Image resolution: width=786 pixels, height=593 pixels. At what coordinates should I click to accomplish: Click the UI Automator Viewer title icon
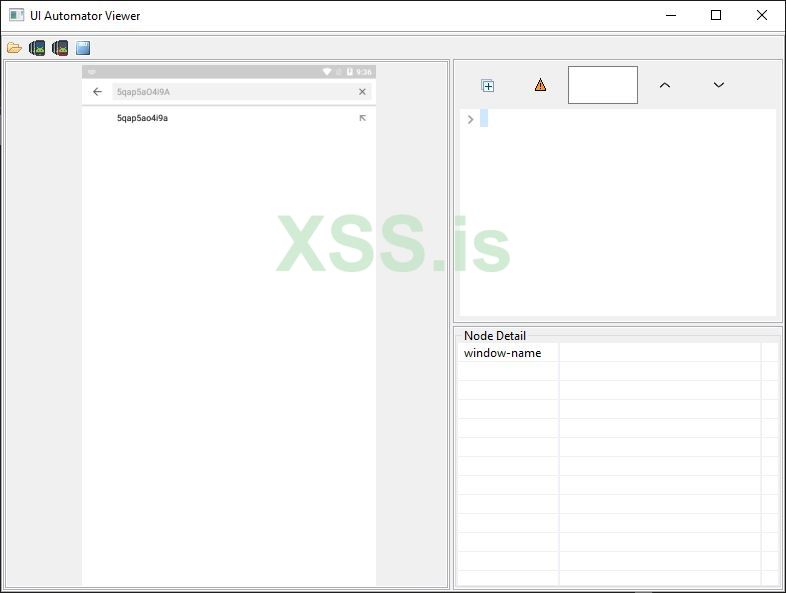pyautogui.click(x=17, y=16)
